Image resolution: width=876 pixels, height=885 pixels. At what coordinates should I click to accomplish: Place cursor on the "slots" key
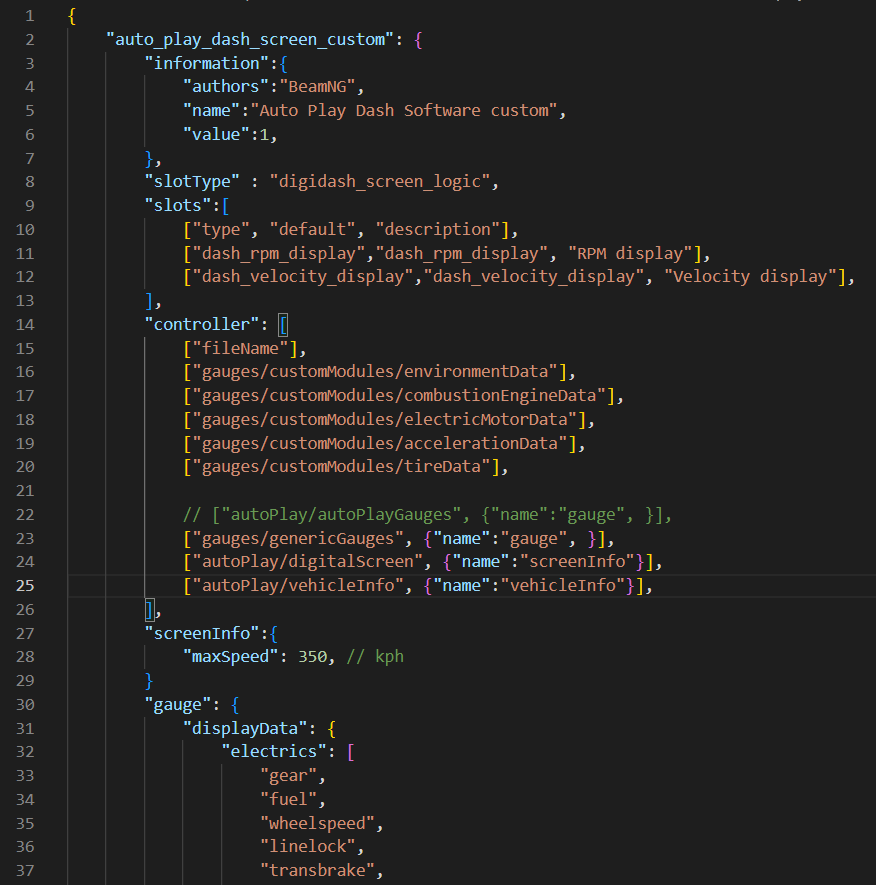(x=178, y=205)
